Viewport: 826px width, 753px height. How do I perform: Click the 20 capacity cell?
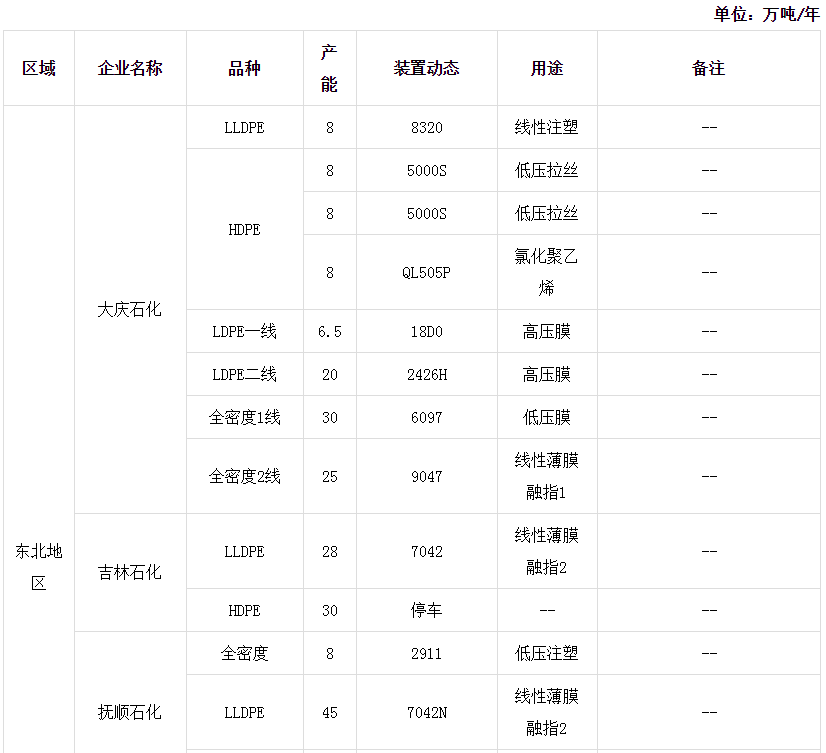pyautogui.click(x=330, y=374)
